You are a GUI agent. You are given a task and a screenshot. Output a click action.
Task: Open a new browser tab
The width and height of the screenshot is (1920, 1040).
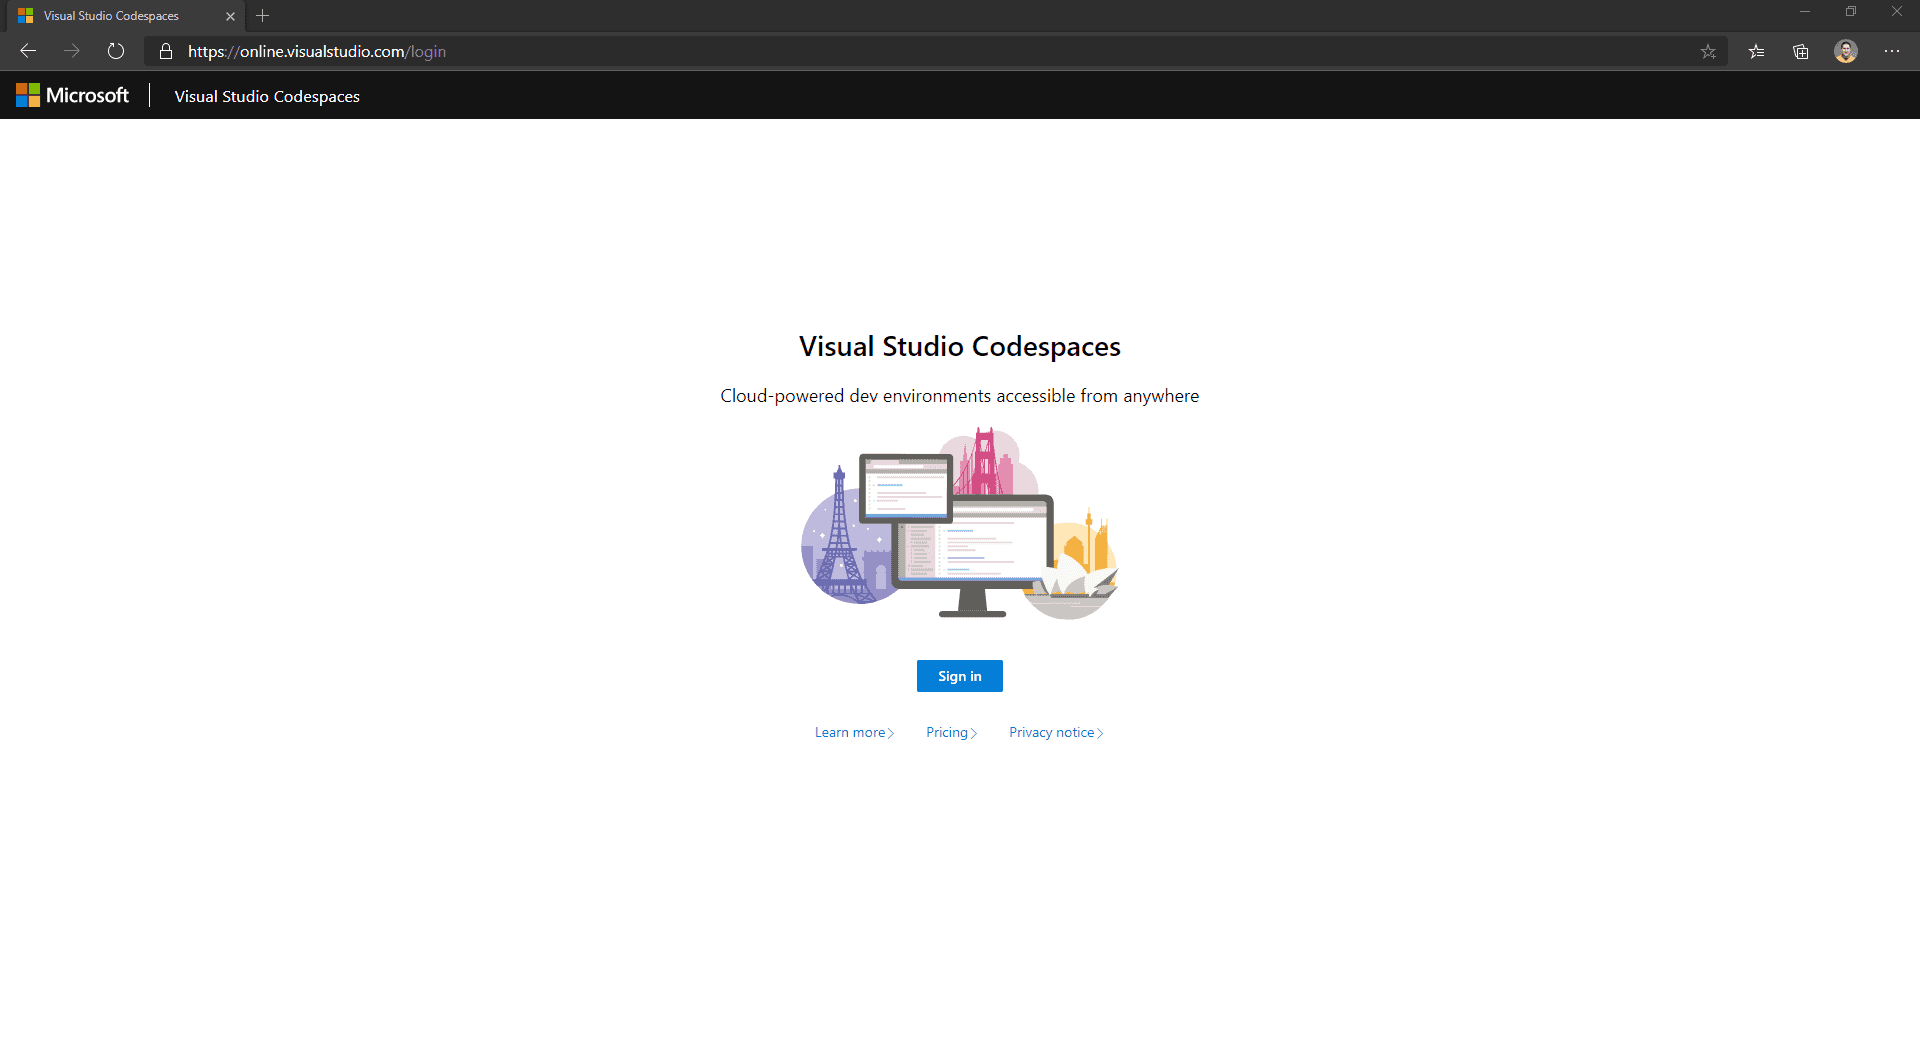pos(263,16)
